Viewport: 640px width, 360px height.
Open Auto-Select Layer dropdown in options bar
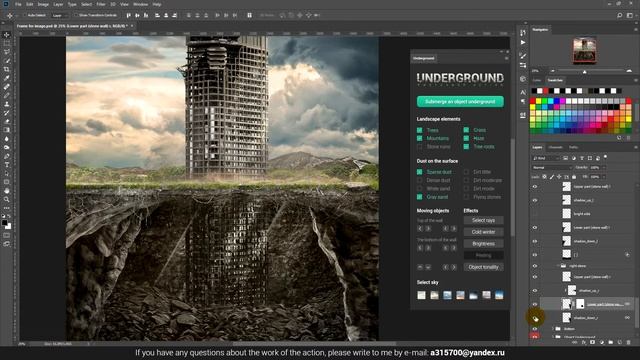[x=60, y=16]
